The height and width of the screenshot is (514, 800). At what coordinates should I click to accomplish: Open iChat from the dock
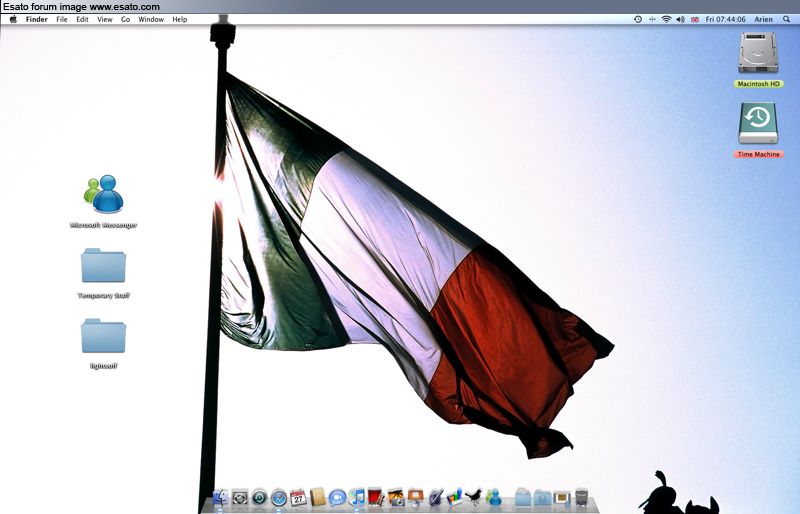[337, 497]
